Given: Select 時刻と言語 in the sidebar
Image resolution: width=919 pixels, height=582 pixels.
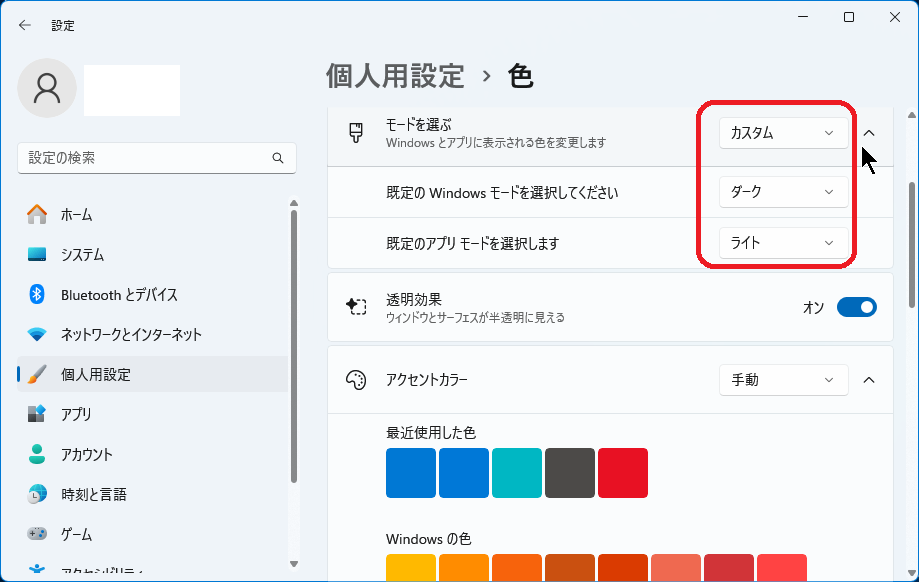Looking at the screenshot, I should coord(93,494).
